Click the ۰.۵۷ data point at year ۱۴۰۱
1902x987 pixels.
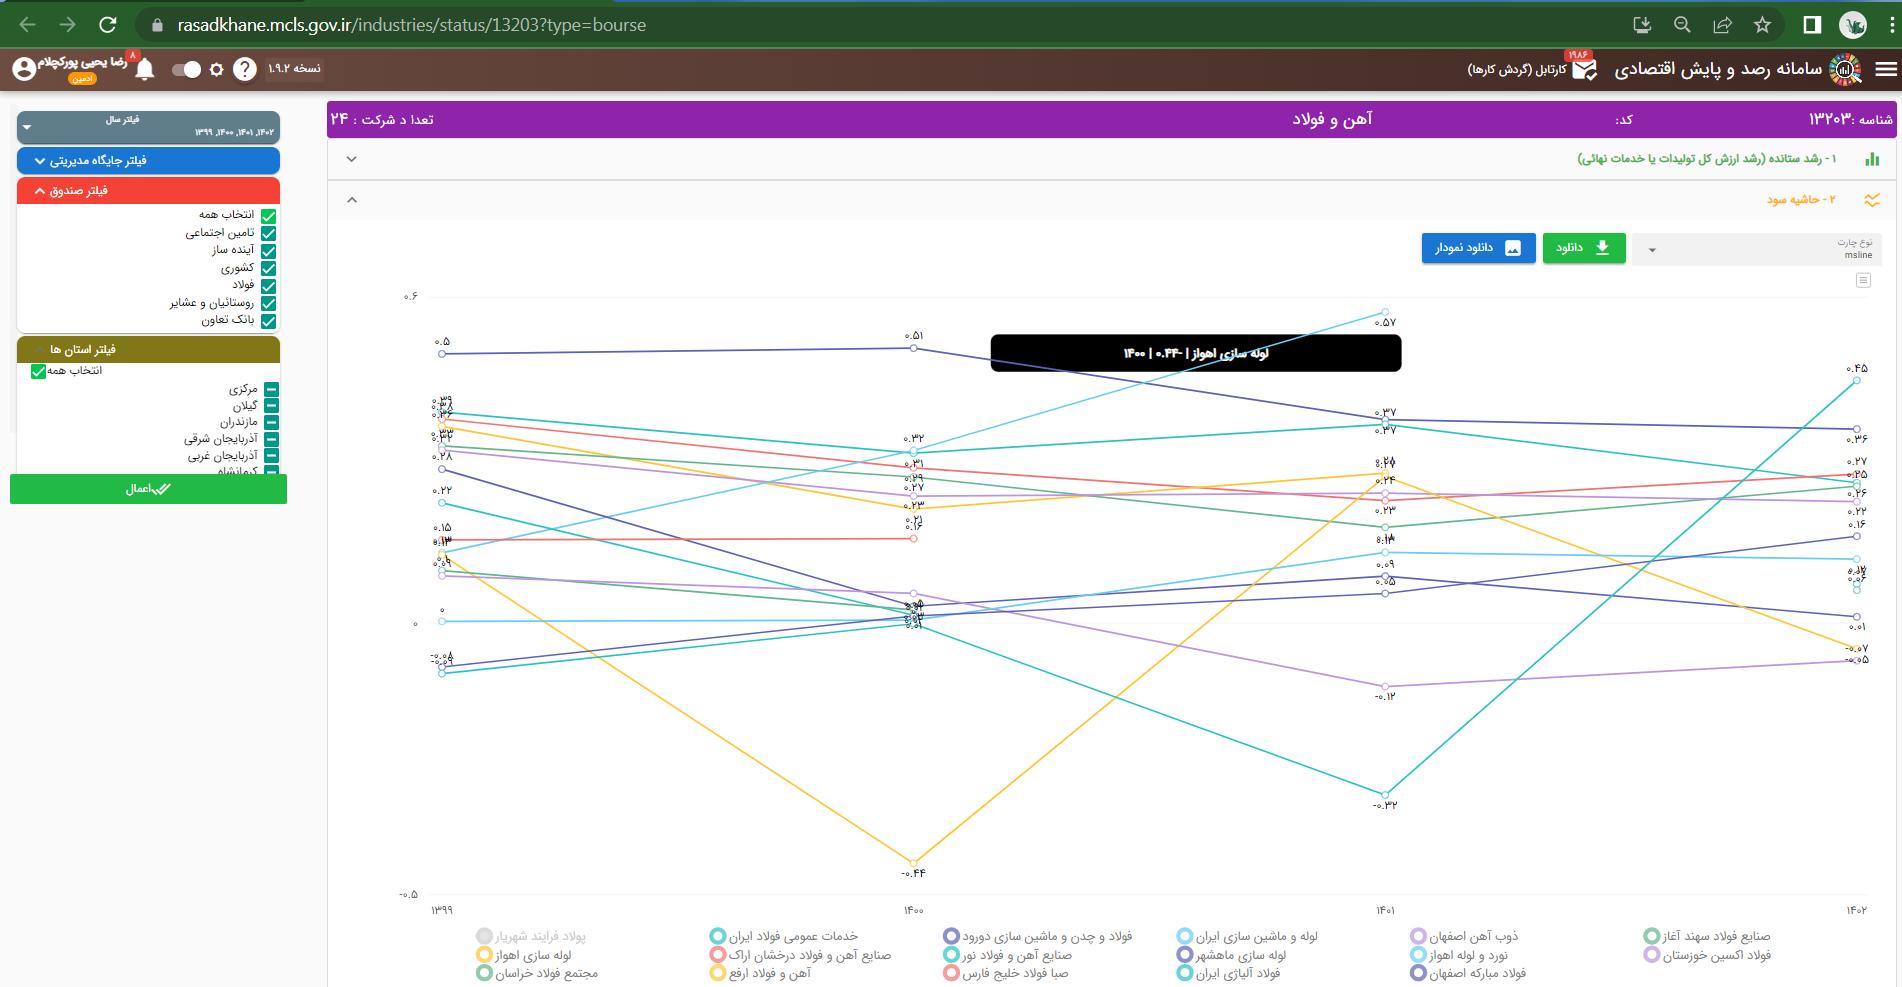tap(1385, 312)
